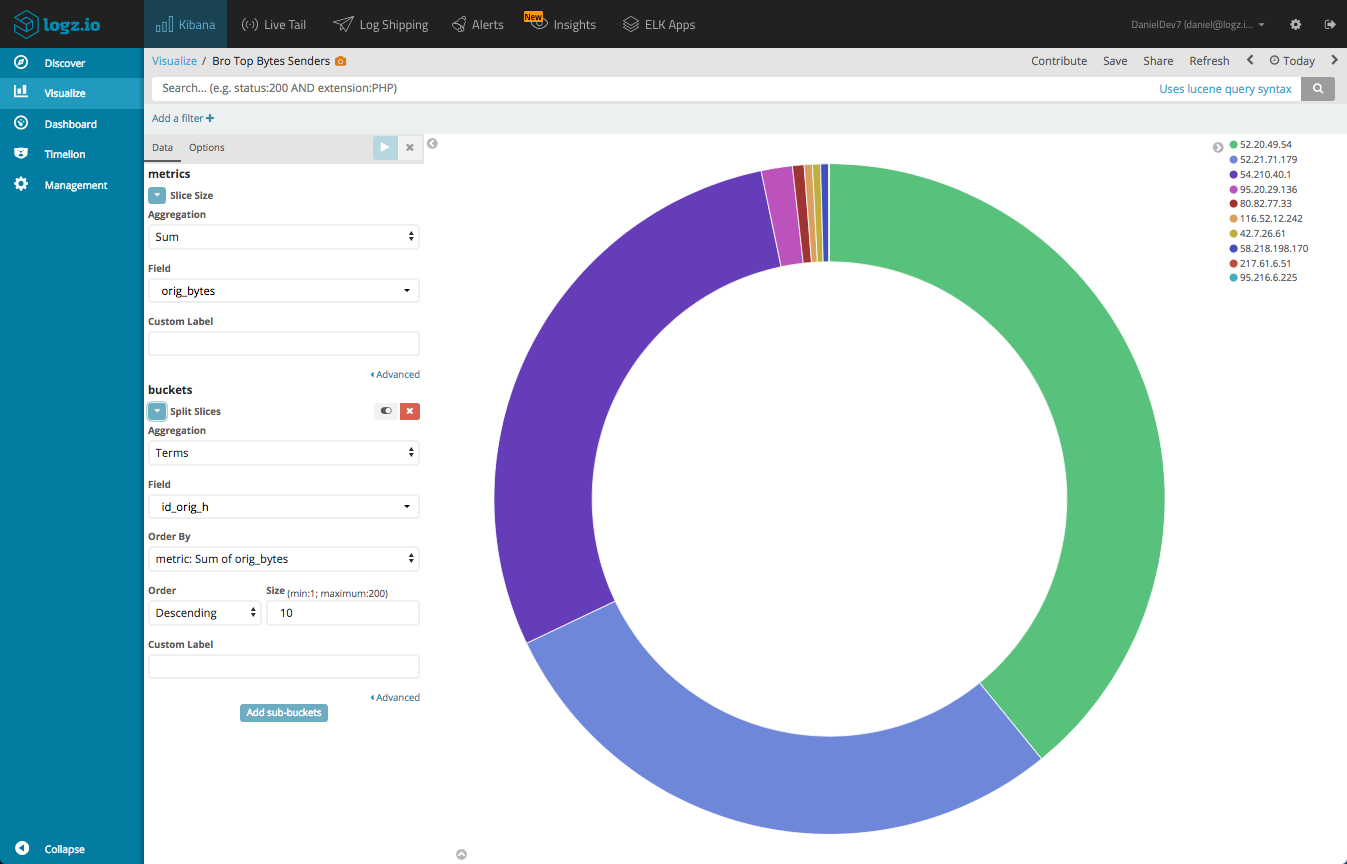Open ELK Apps
The height and width of the screenshot is (864, 1347).
[x=658, y=24]
